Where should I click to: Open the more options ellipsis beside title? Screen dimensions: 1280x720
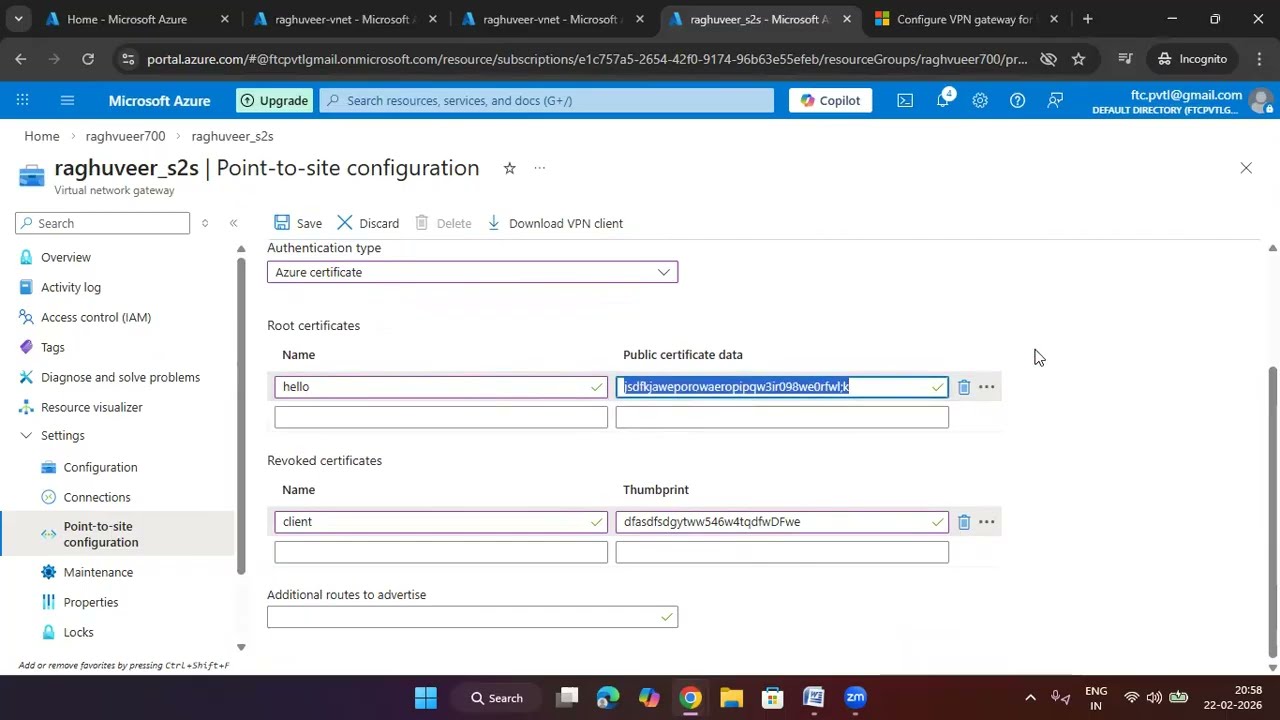[539, 168]
